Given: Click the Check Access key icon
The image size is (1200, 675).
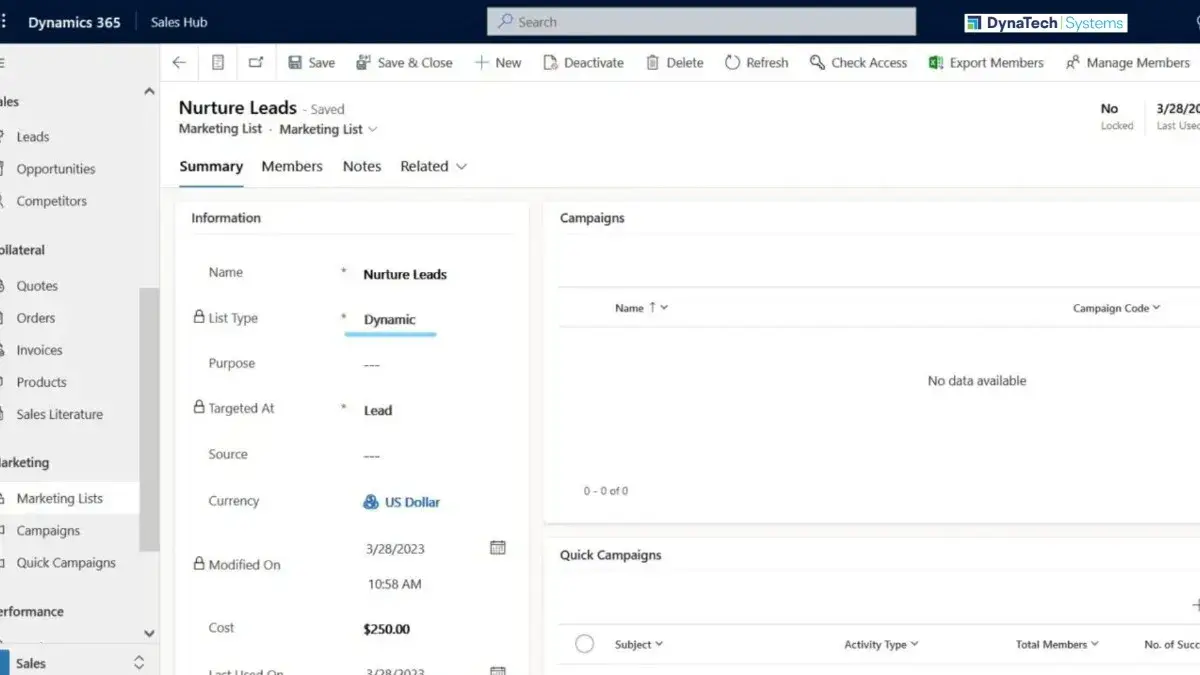Looking at the screenshot, I should [x=817, y=62].
